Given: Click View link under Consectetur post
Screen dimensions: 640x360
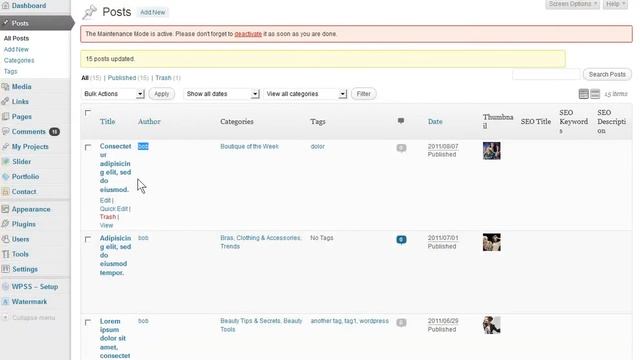Looking at the screenshot, I should 107,225.
